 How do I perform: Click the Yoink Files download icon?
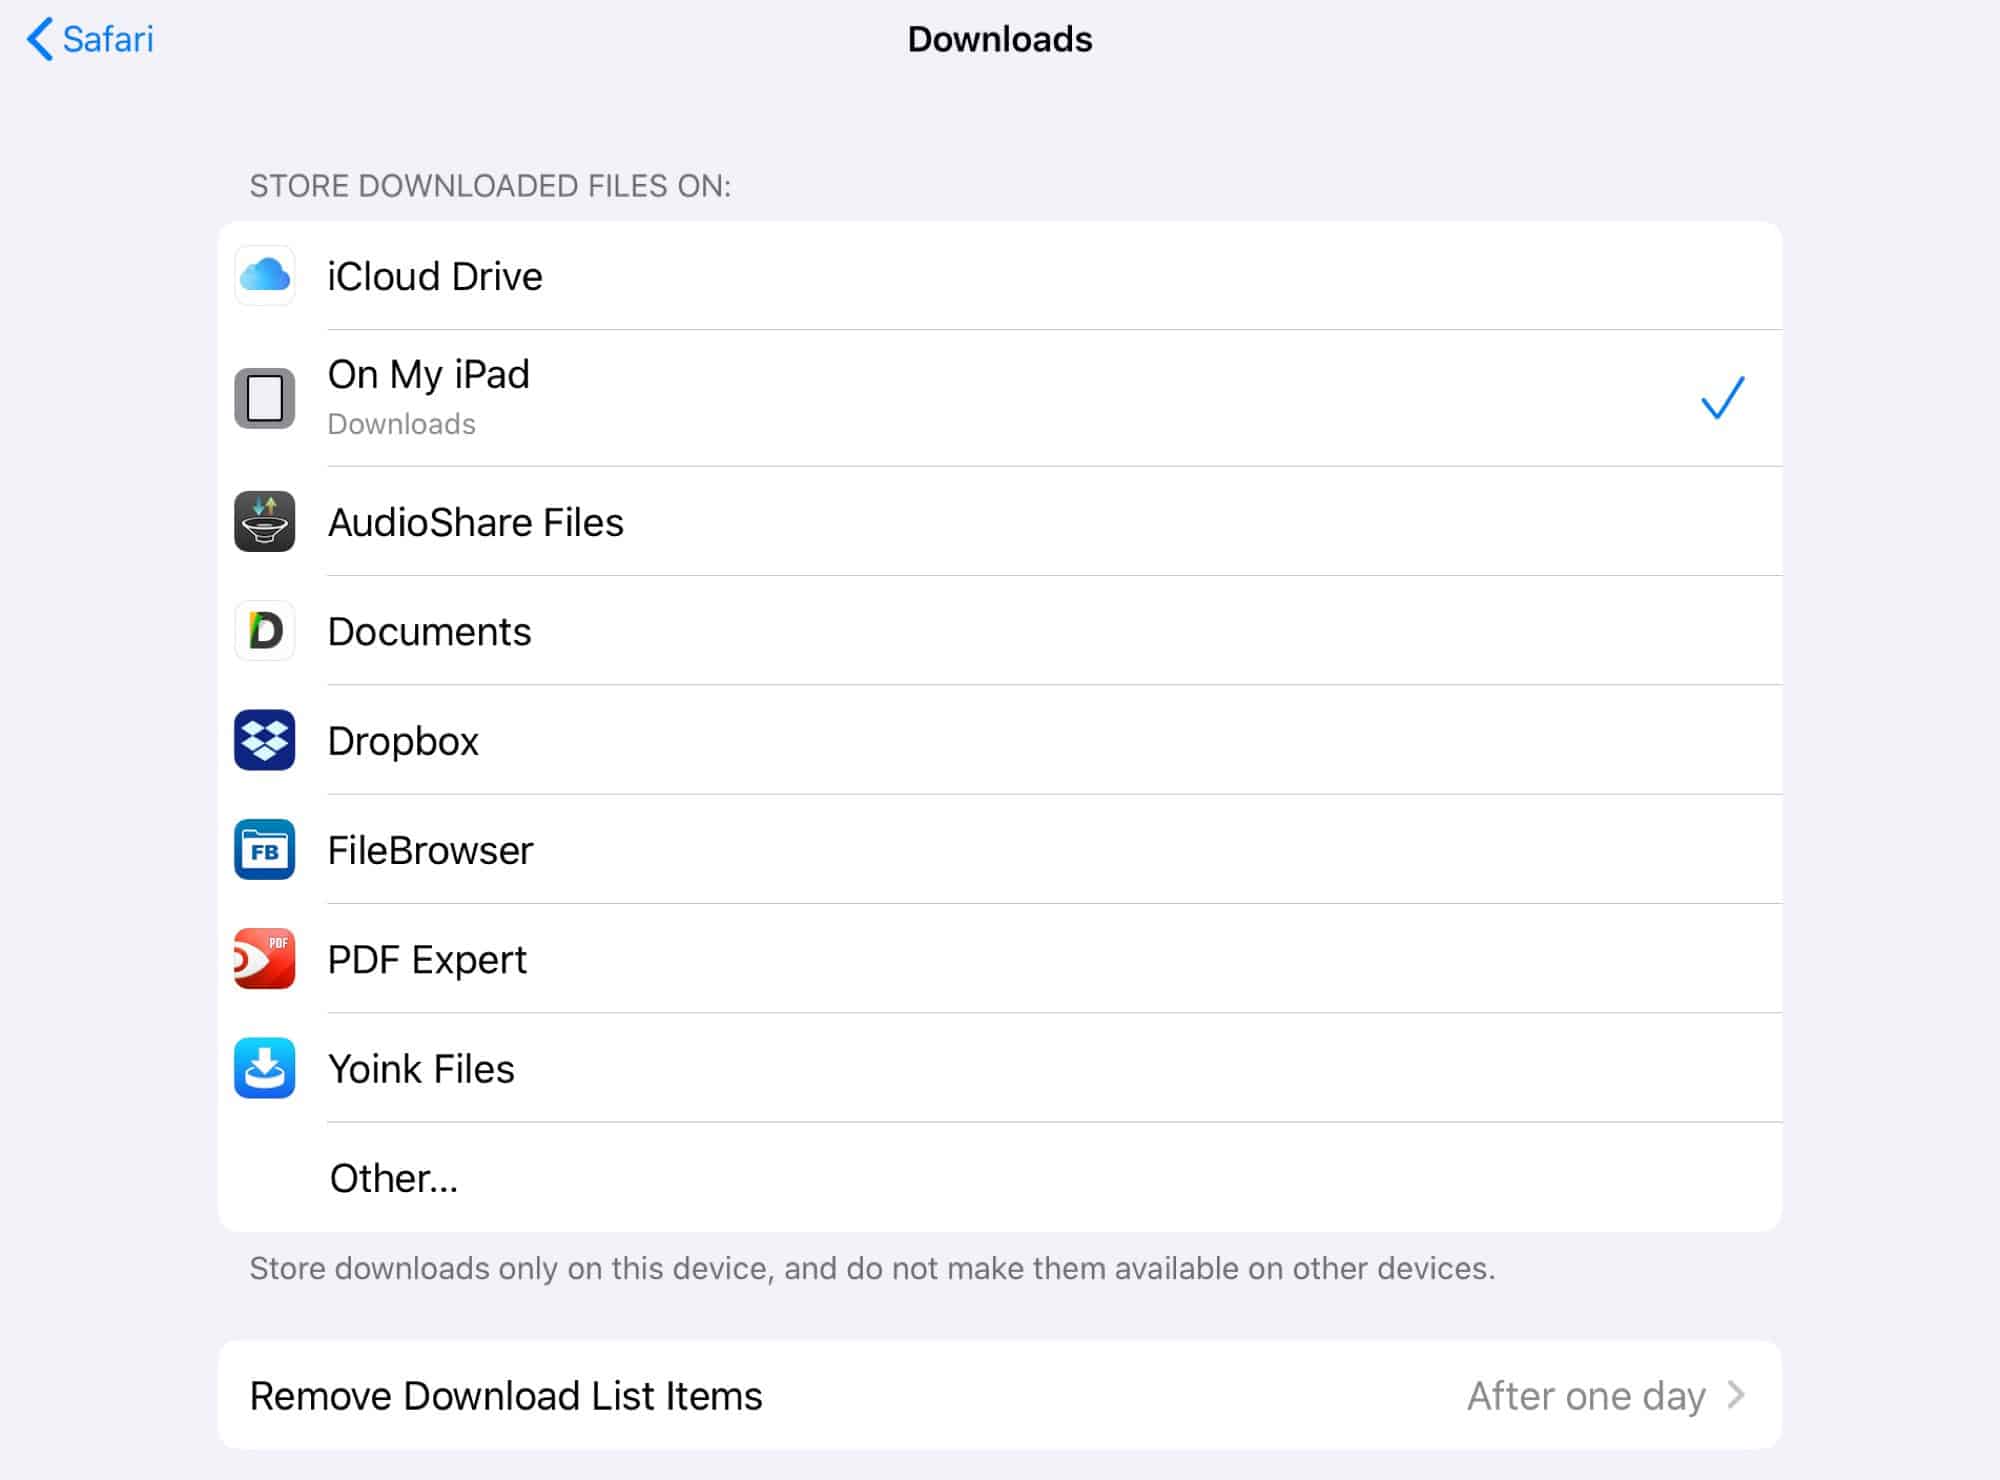click(x=265, y=1068)
